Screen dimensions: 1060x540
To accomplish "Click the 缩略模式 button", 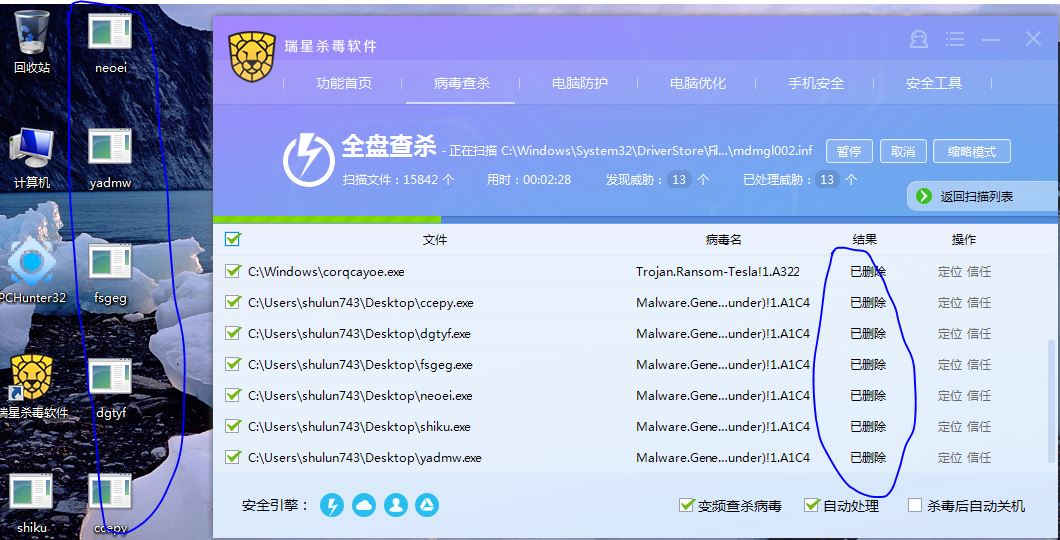I will [x=972, y=151].
